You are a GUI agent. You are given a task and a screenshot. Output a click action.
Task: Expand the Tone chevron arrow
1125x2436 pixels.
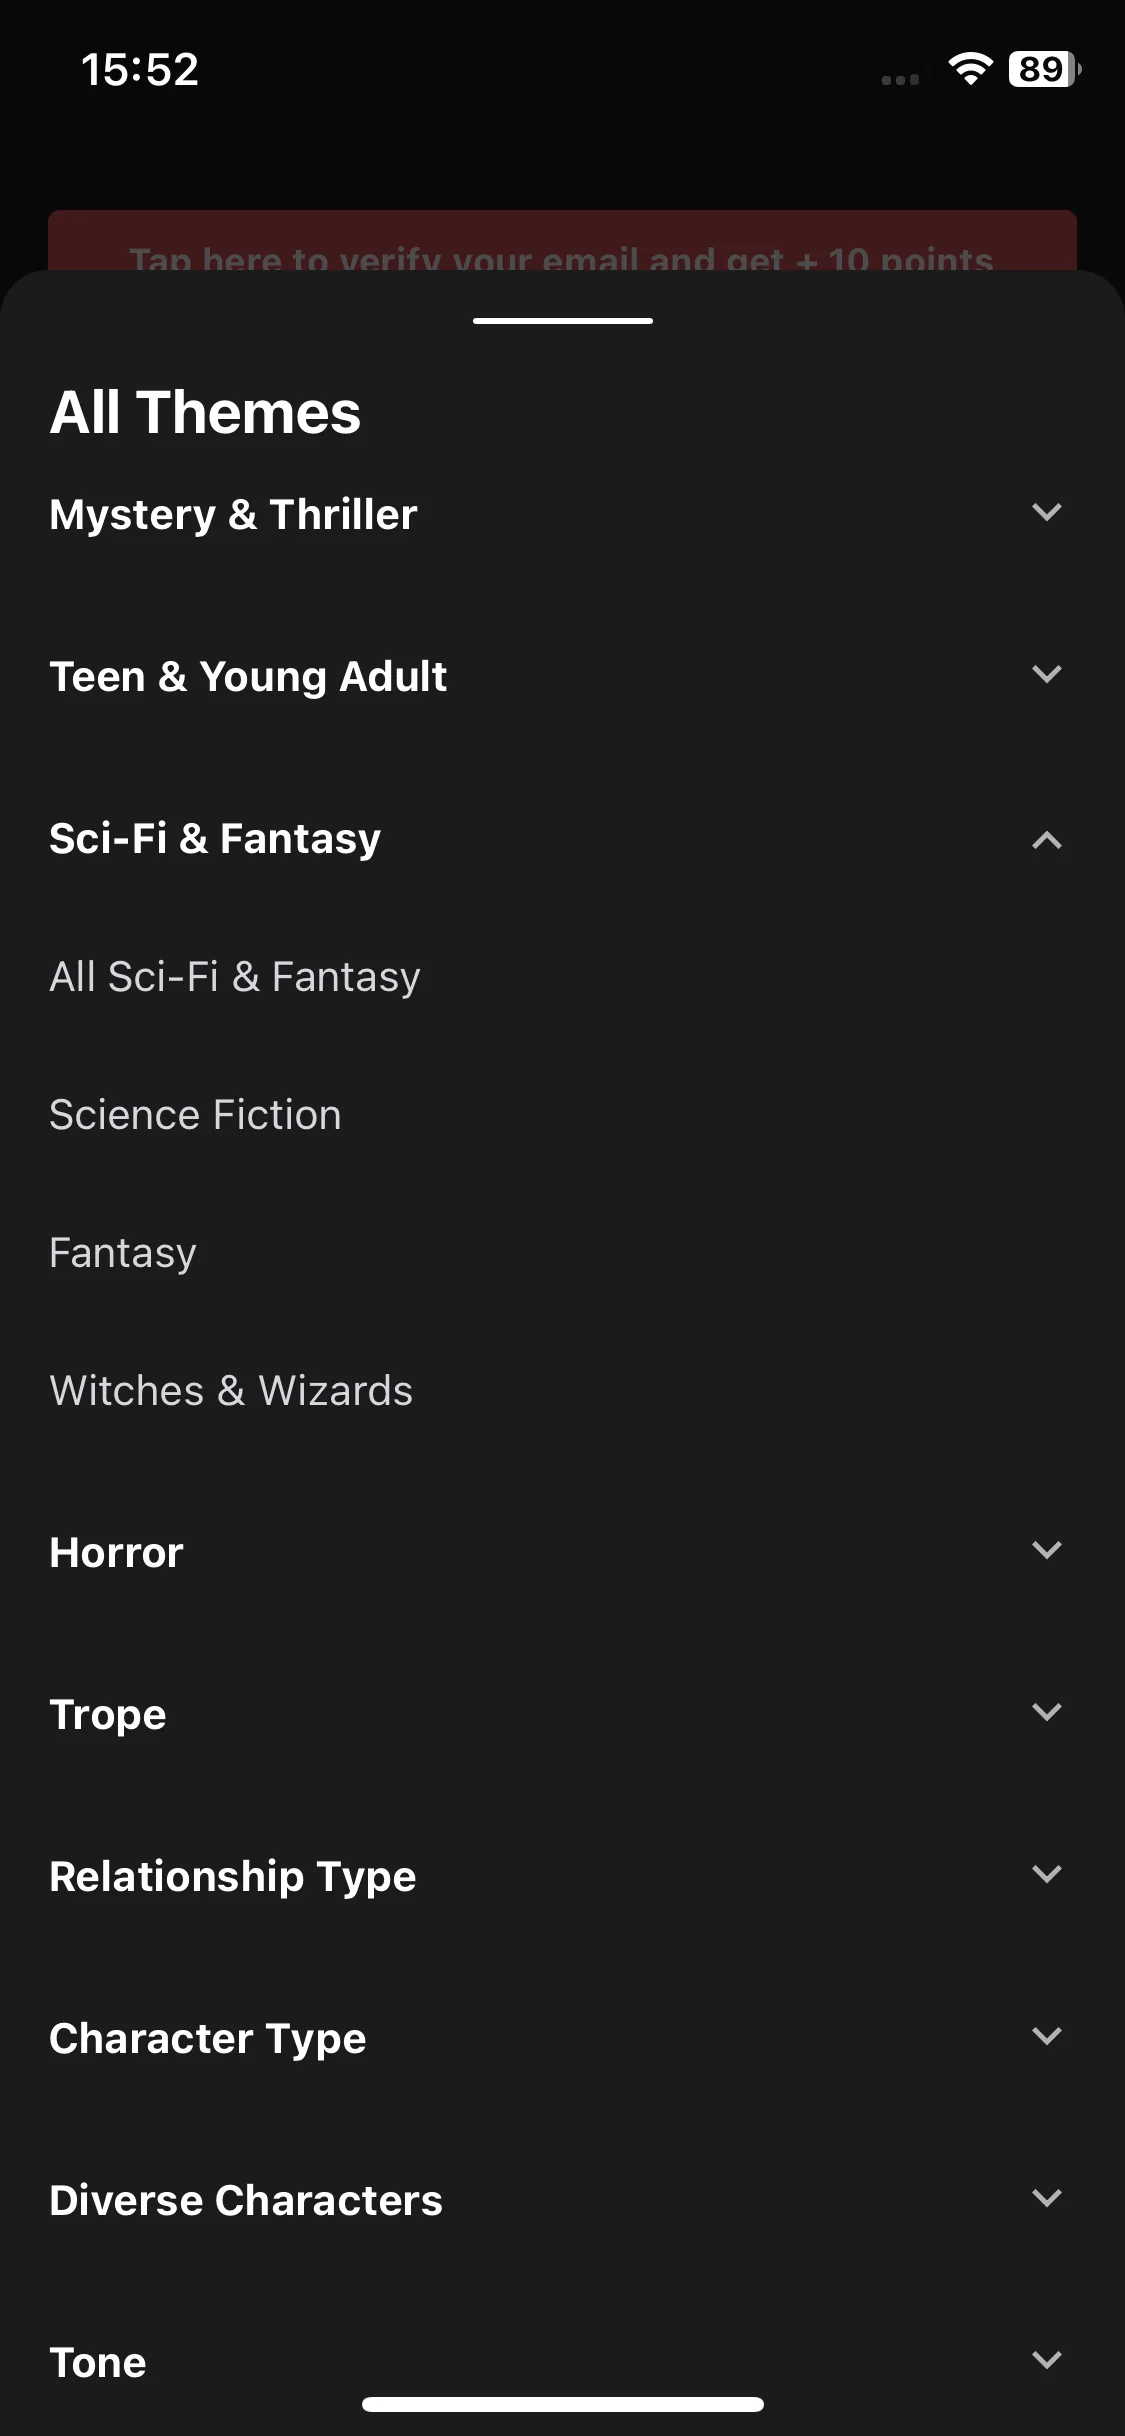click(1046, 2361)
